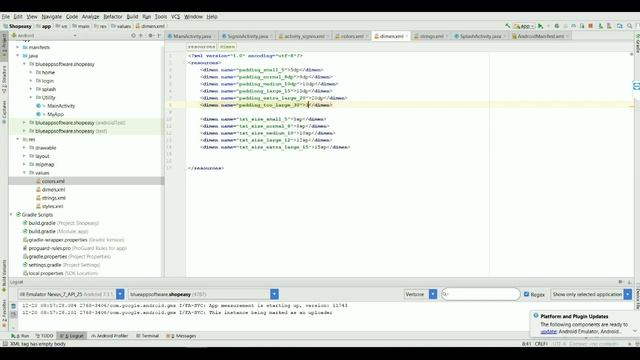Open the Analyze menu

point(91,17)
